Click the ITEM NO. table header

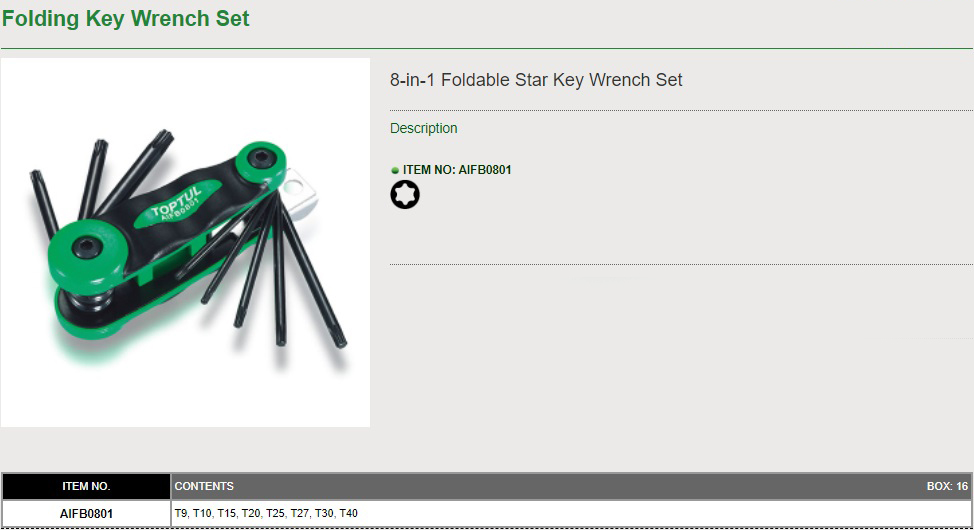[x=86, y=487]
